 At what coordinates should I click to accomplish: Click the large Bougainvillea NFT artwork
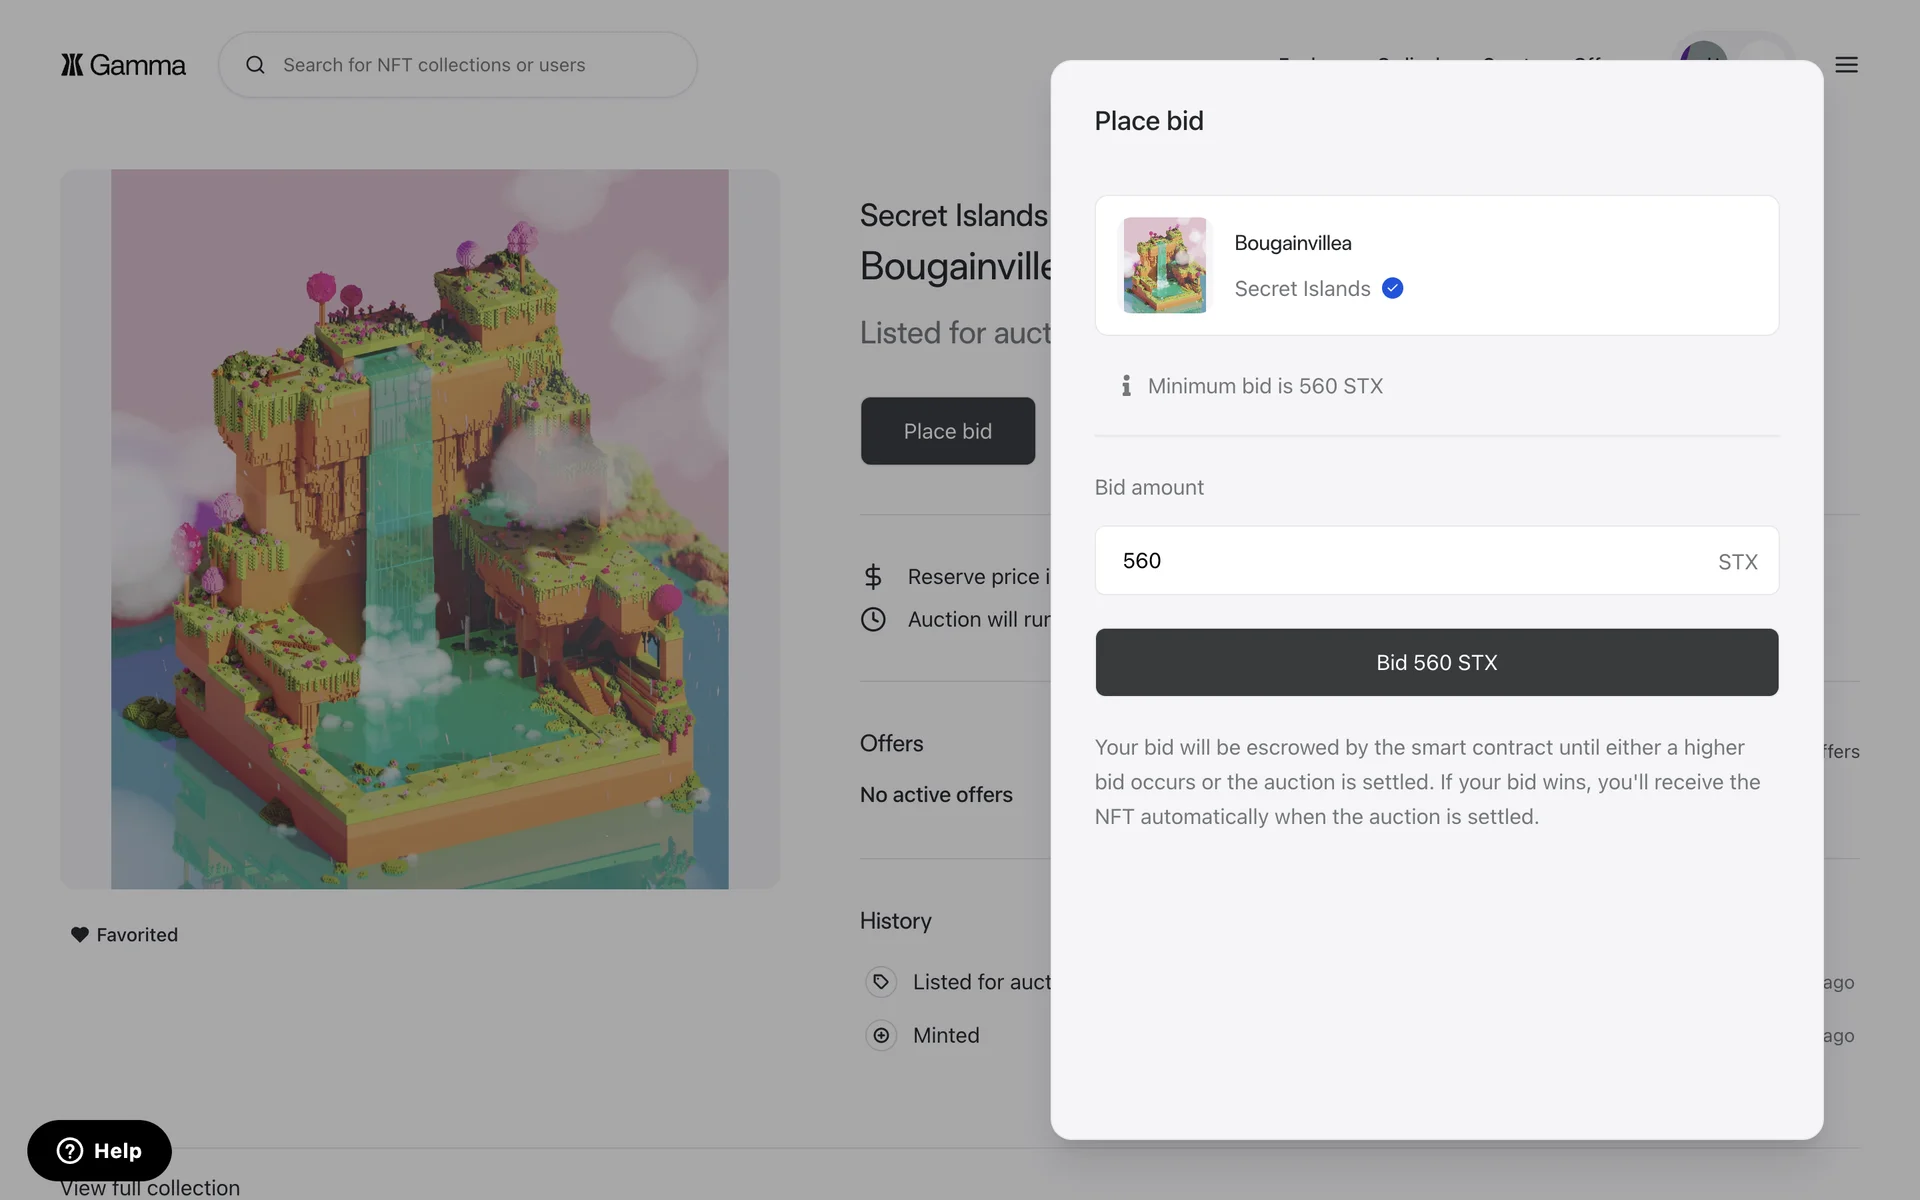[x=420, y=529]
